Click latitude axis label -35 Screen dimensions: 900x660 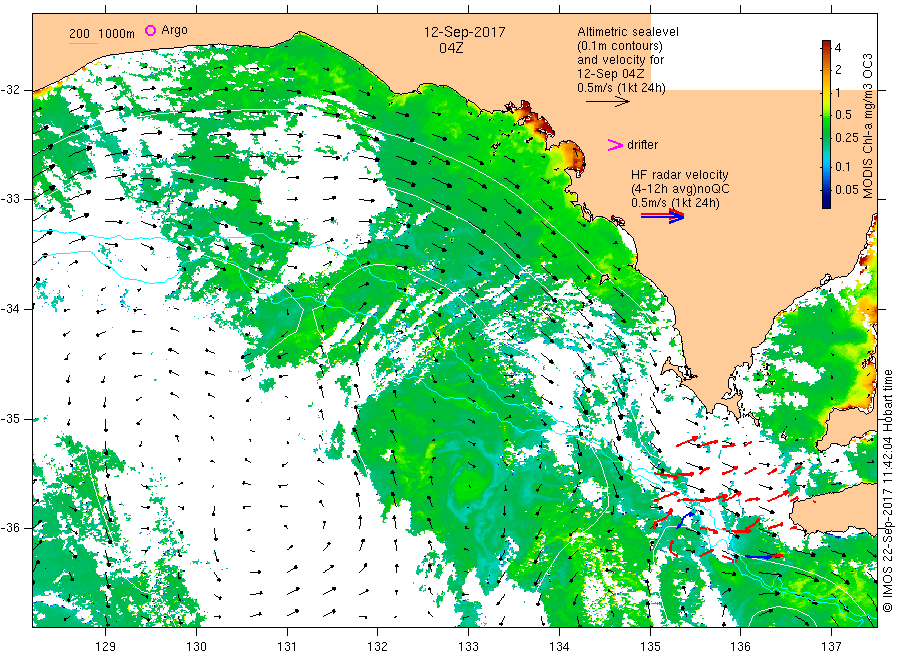pos(11,418)
